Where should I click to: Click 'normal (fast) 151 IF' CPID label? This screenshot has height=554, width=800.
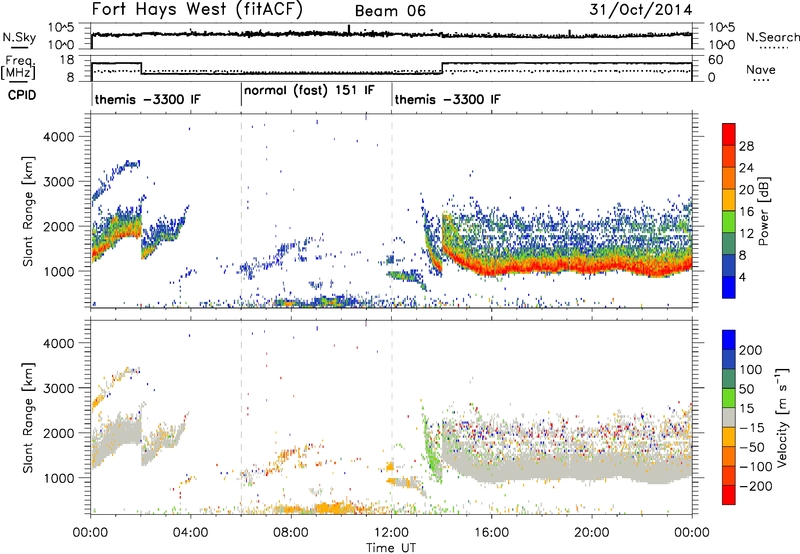(x=309, y=91)
